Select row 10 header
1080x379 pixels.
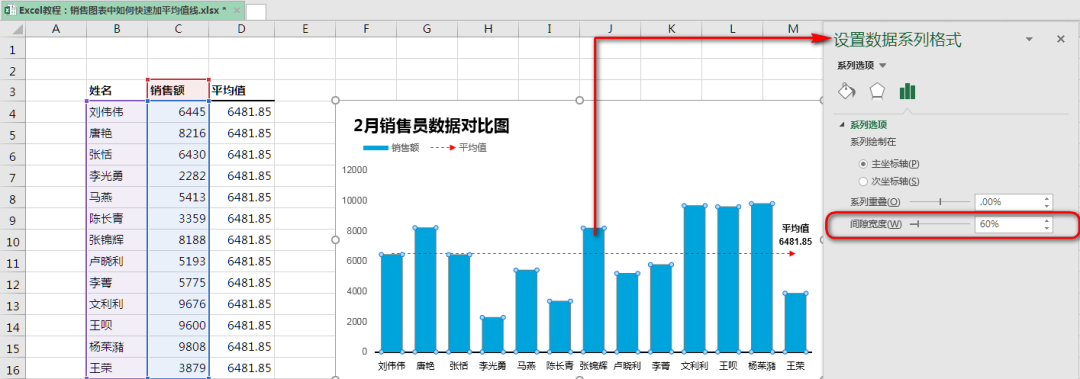(x=12, y=240)
